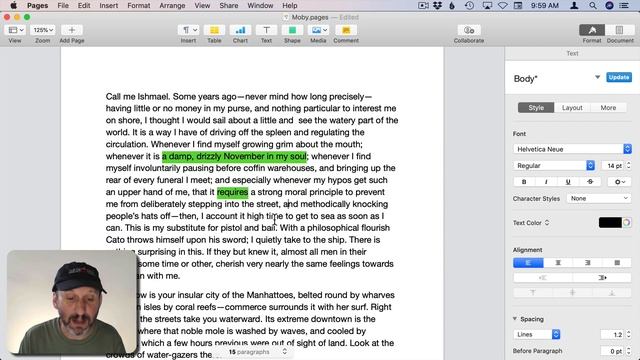The image size is (640, 360).
Task: Click the Update style button
Action: tap(619, 77)
